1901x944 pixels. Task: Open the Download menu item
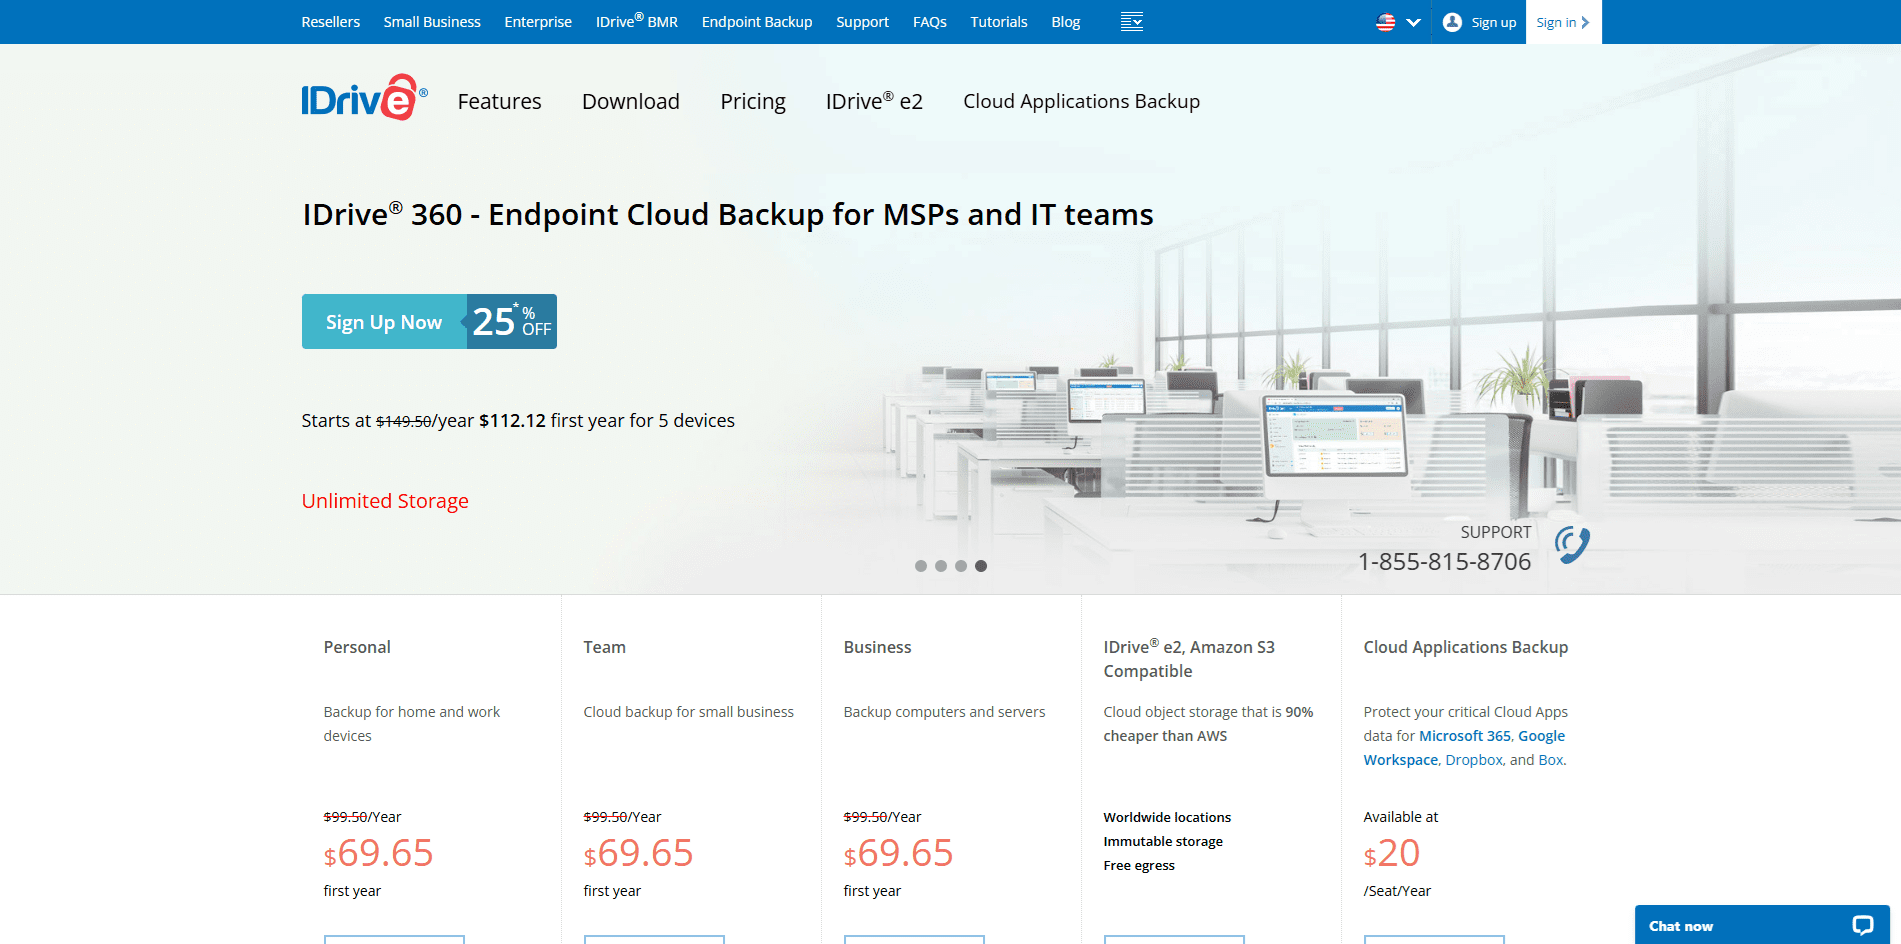click(630, 101)
